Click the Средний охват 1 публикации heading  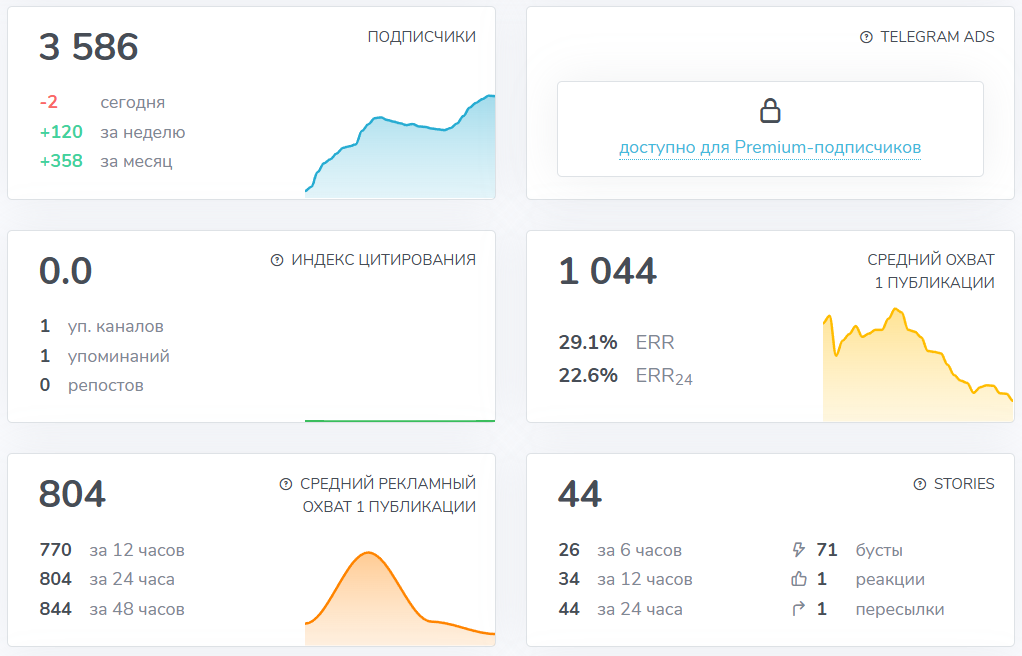tap(930, 271)
